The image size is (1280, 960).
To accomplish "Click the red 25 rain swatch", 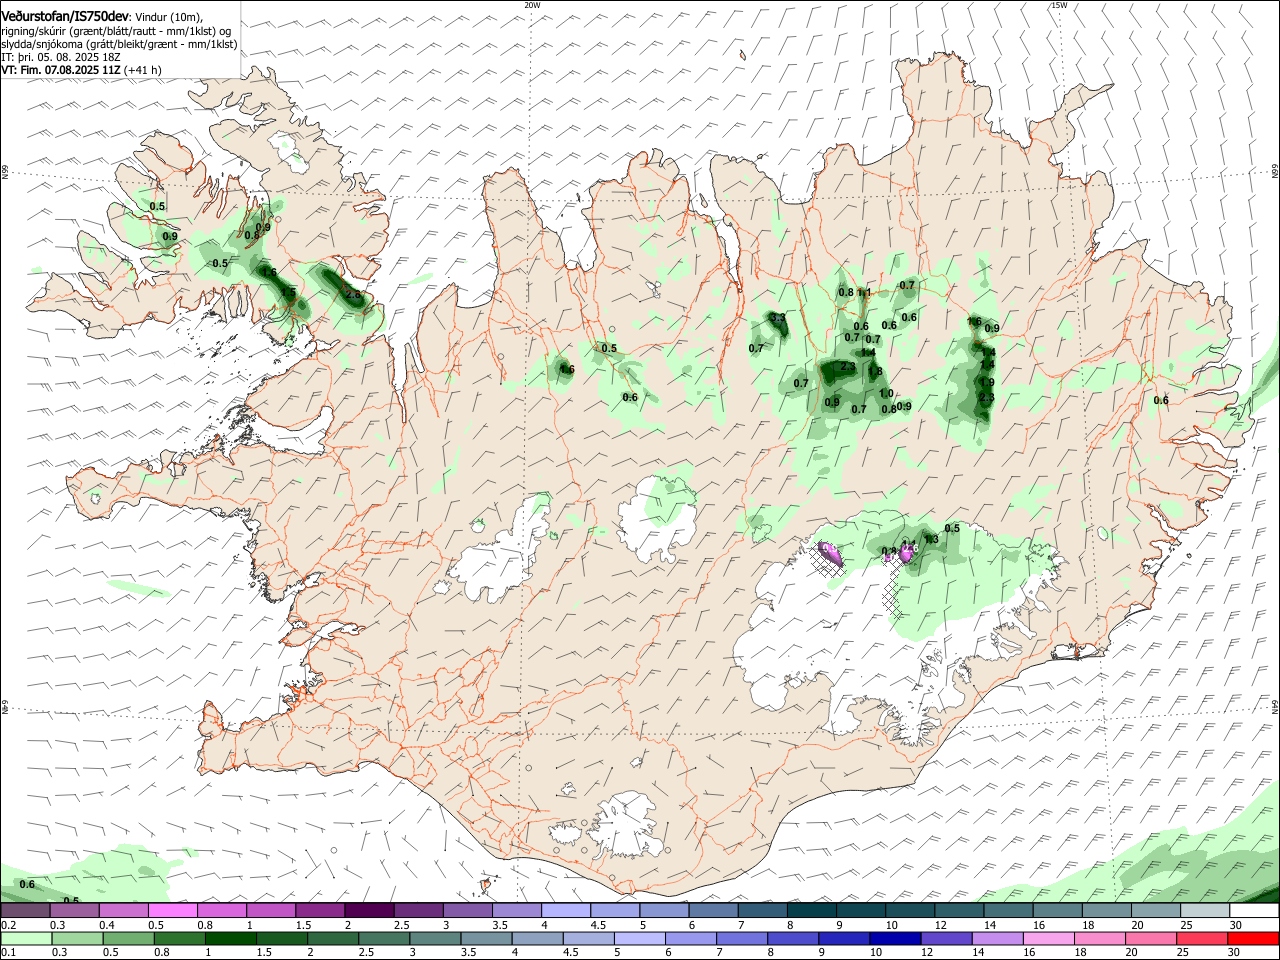I will (x=1202, y=938).
